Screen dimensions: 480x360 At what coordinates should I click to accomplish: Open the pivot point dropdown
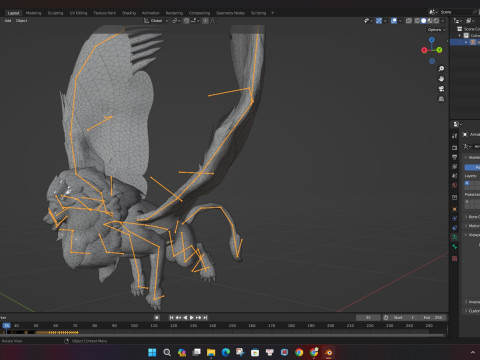176,21
